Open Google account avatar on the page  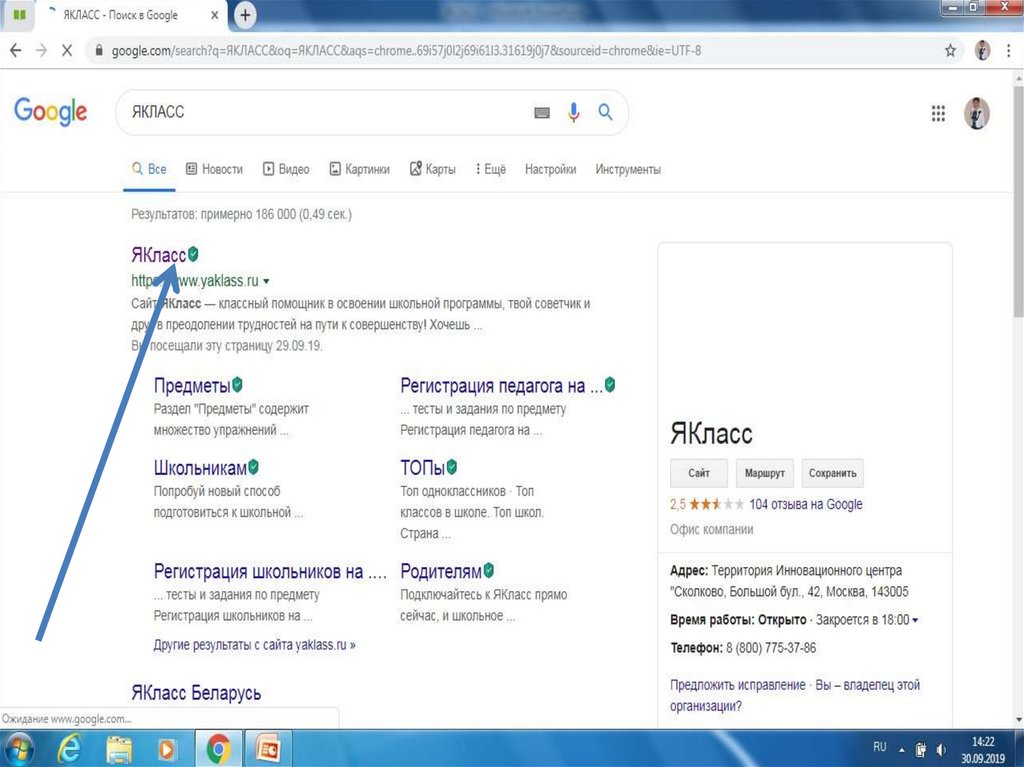coord(977,113)
